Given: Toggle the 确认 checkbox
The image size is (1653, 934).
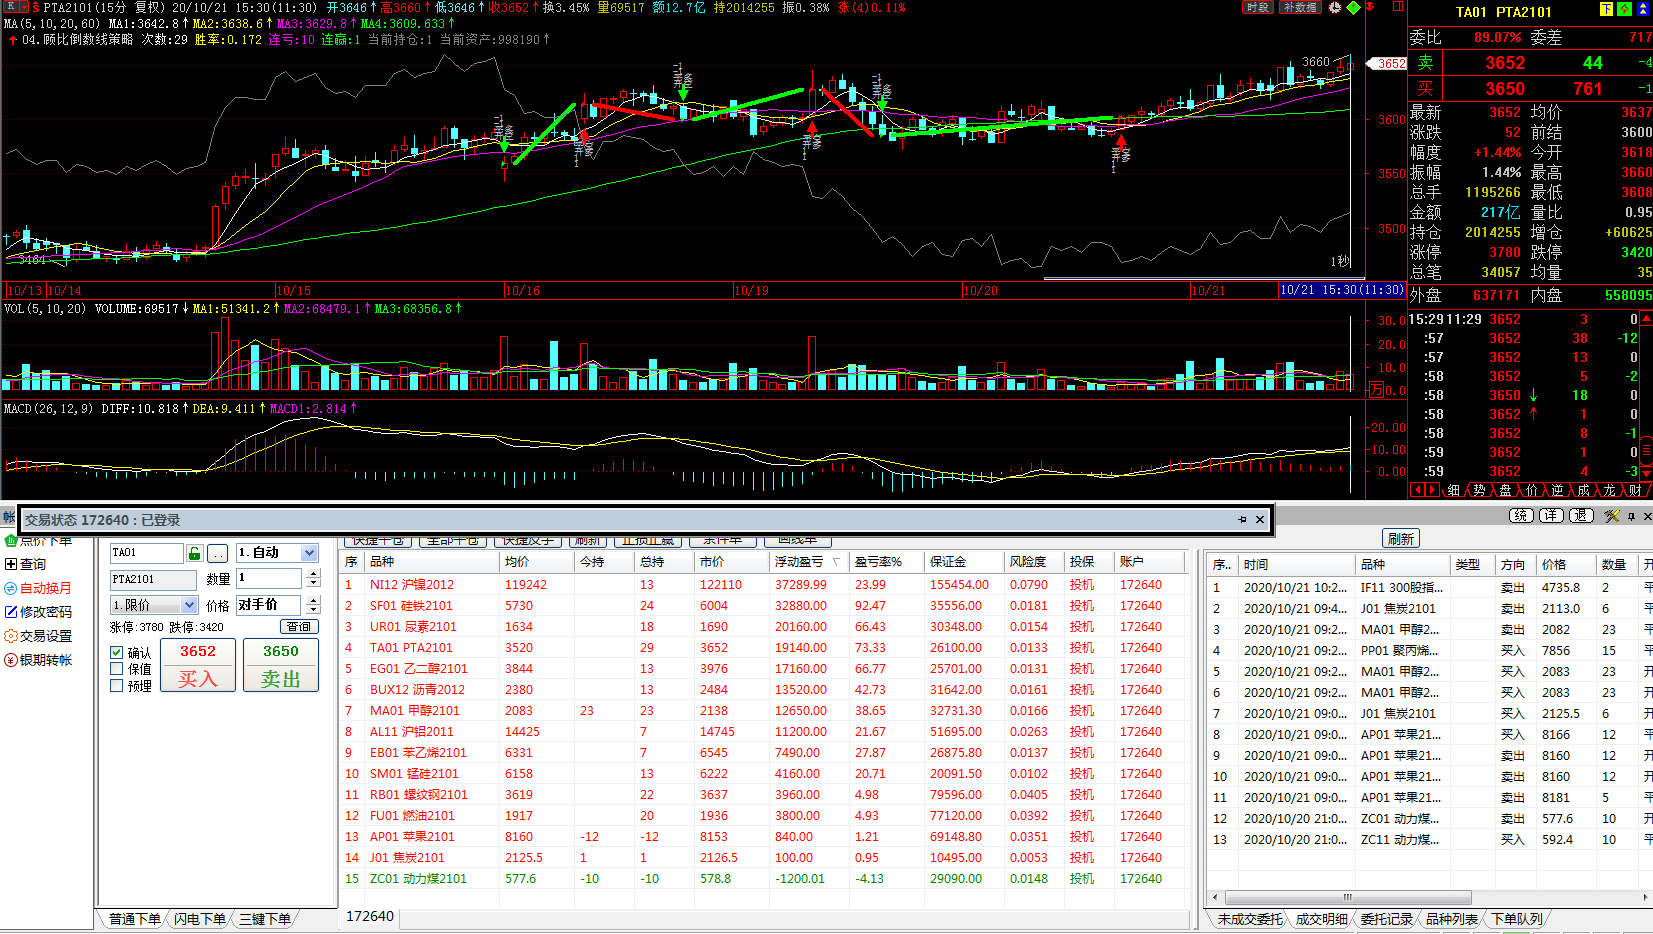Looking at the screenshot, I should [x=117, y=653].
